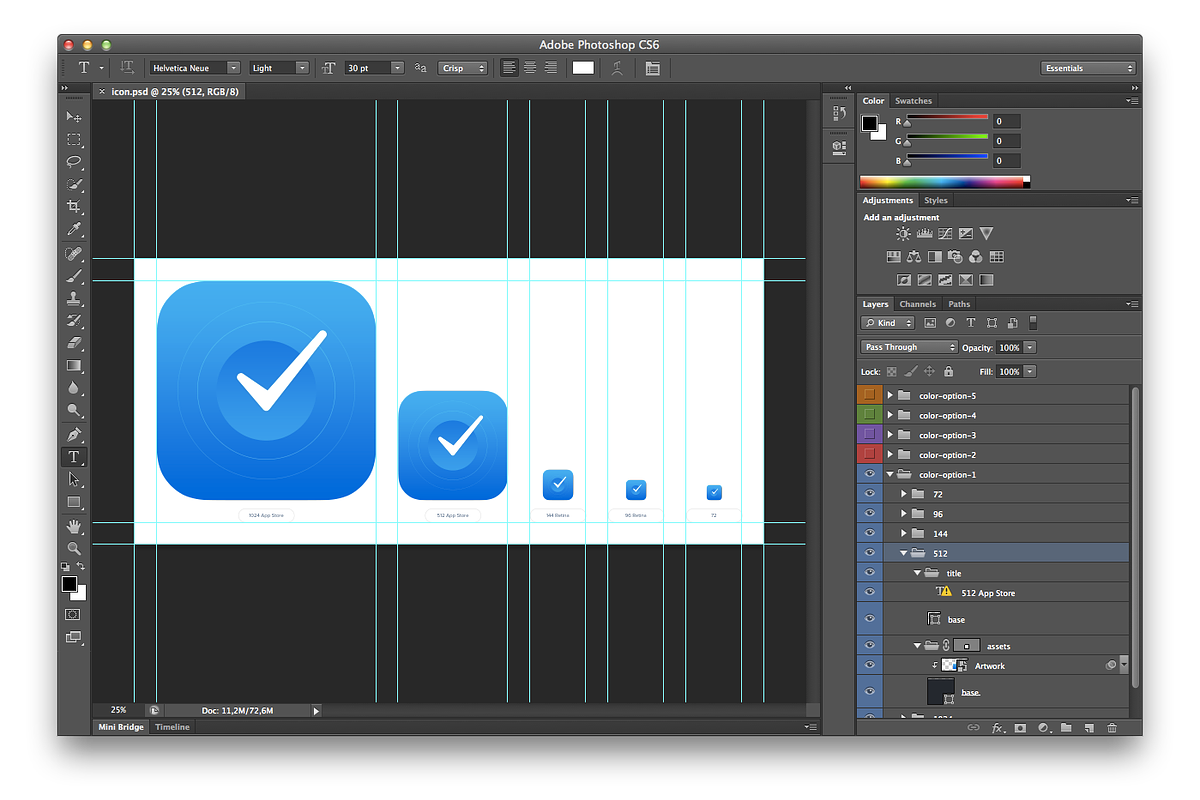The width and height of the screenshot is (1200, 800).
Task: Open the anti-aliasing Crisp selector
Action: (462, 68)
